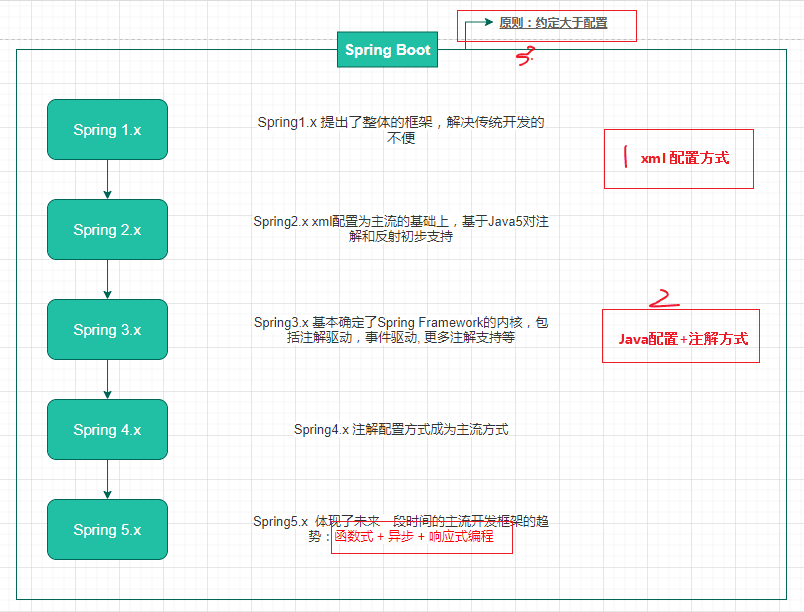This screenshot has width=804, height=612.
Task: Select the Spring Boot title box
Action: click(x=388, y=50)
